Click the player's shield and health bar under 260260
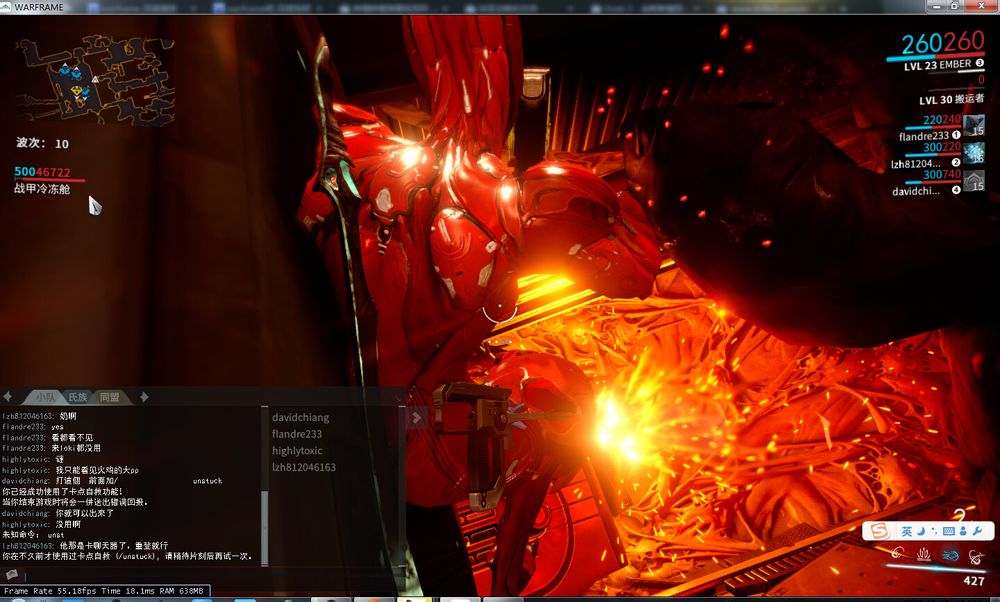This screenshot has height=602, width=1000. pos(936,57)
